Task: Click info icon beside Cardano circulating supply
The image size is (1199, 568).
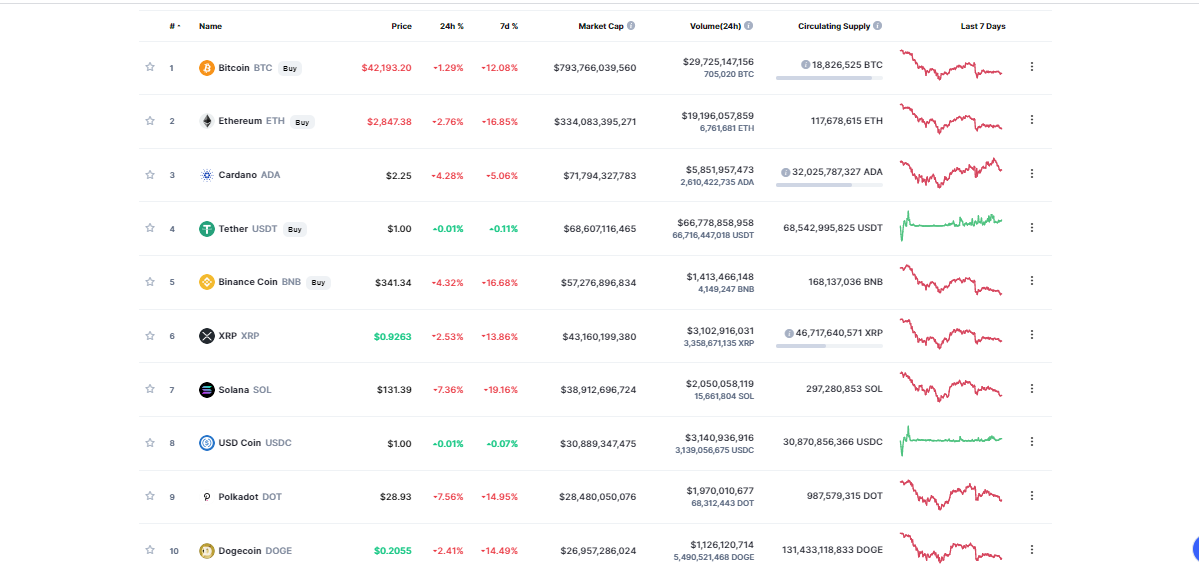Action: (785, 172)
